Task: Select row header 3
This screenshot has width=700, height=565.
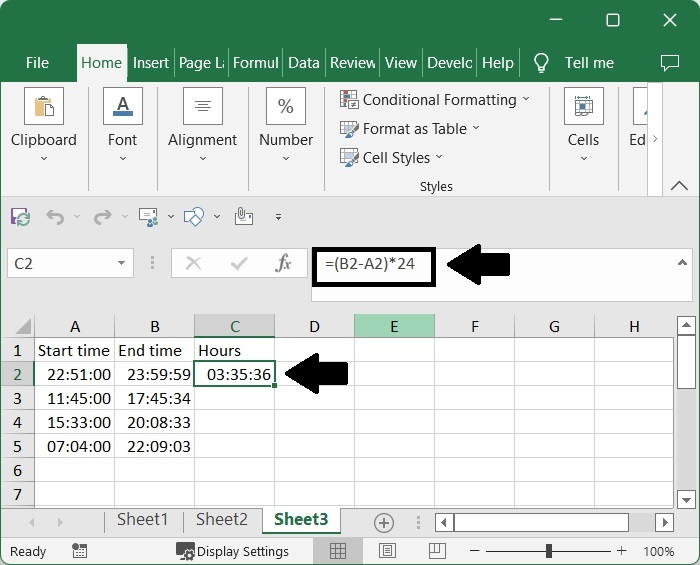Action: pos(17,398)
